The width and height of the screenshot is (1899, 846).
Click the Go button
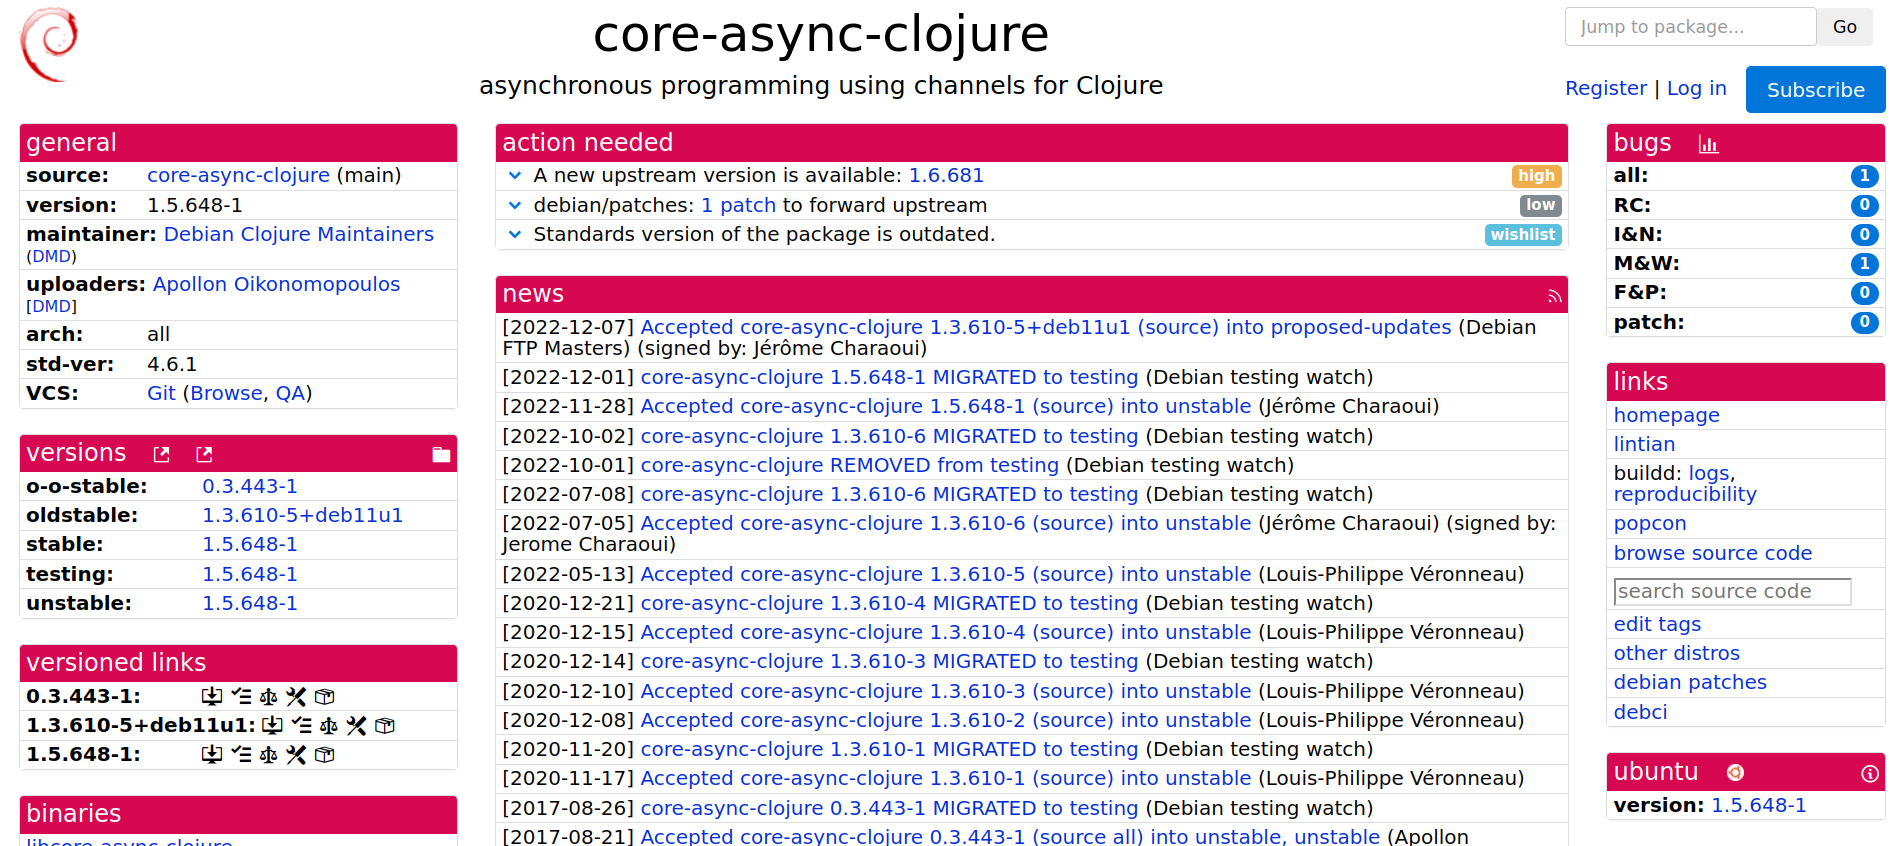coord(1844,27)
